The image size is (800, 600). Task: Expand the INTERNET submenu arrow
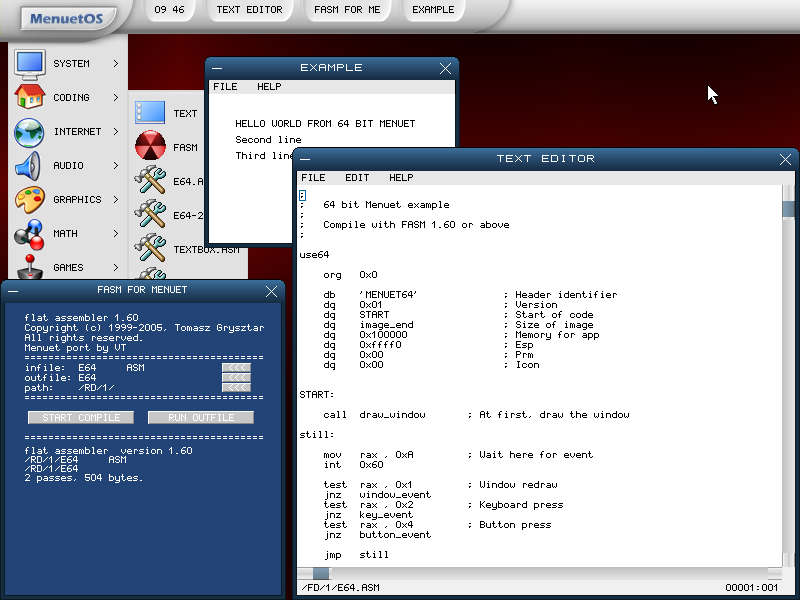116,132
